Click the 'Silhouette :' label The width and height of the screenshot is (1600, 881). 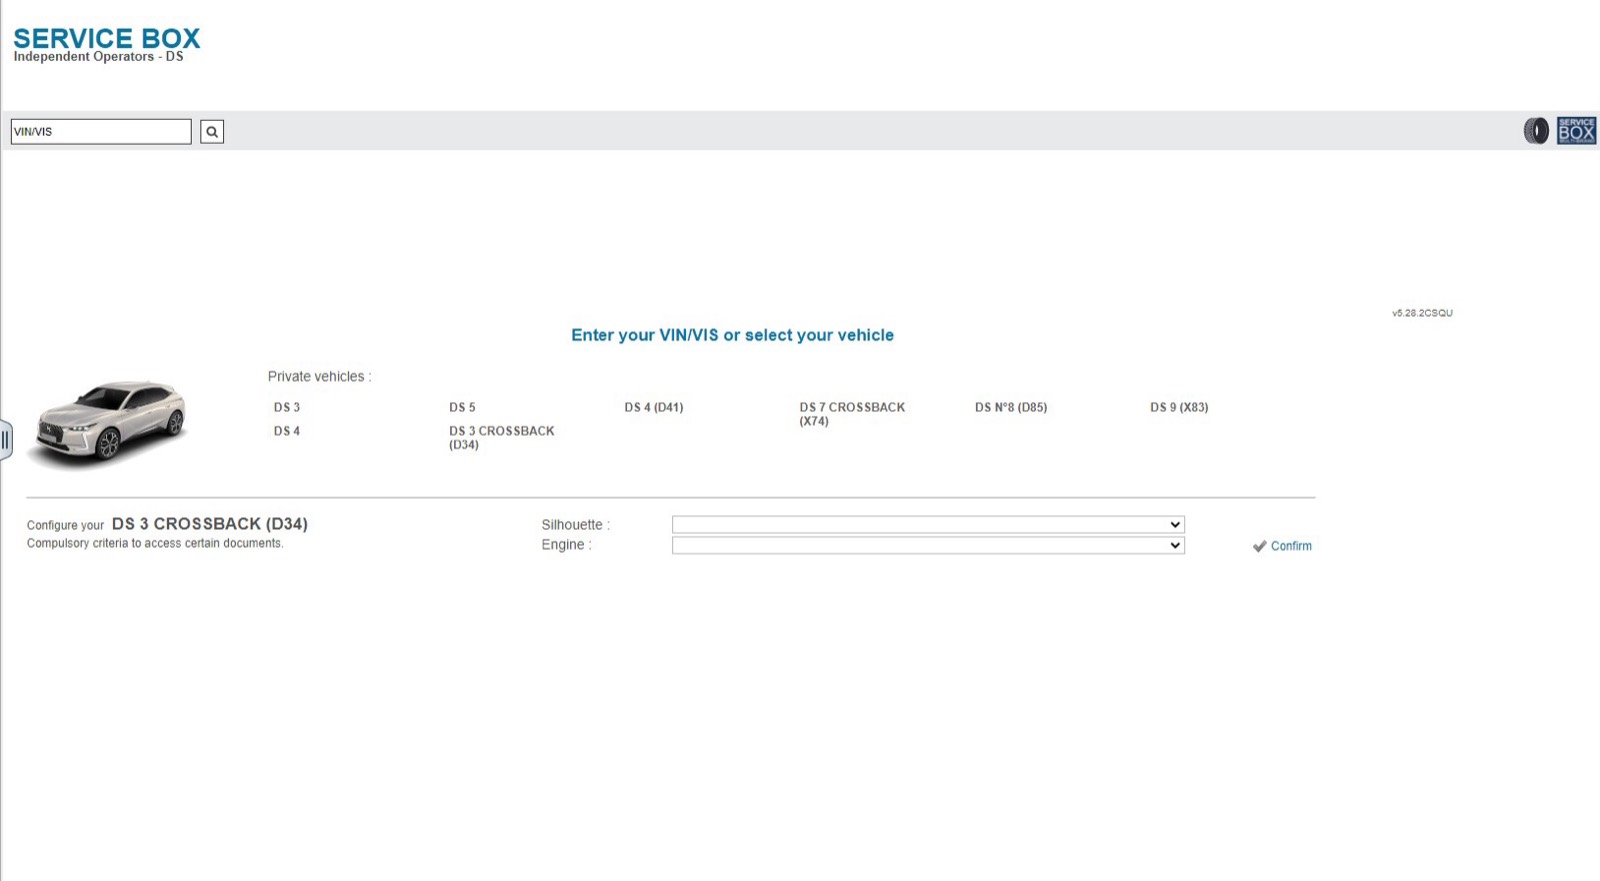(x=575, y=525)
